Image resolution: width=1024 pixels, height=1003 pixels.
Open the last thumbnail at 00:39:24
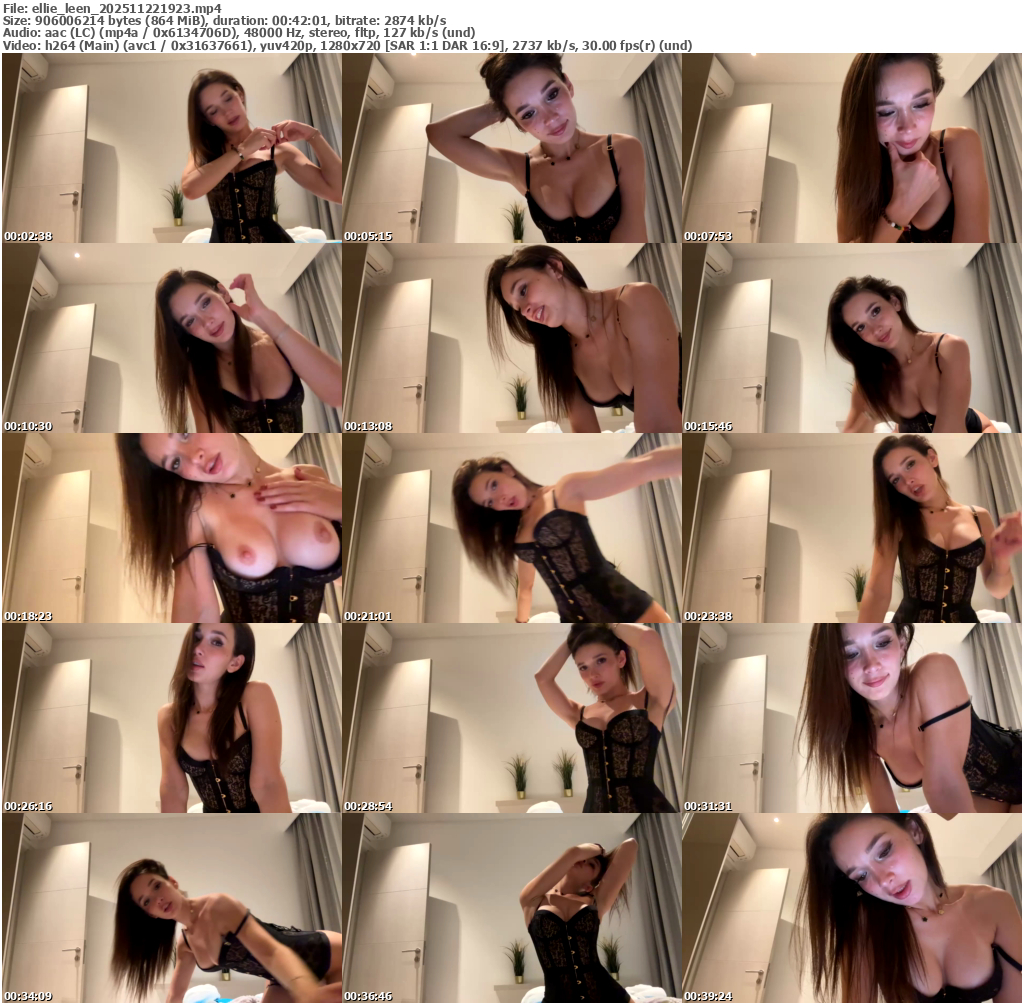[x=852, y=908]
